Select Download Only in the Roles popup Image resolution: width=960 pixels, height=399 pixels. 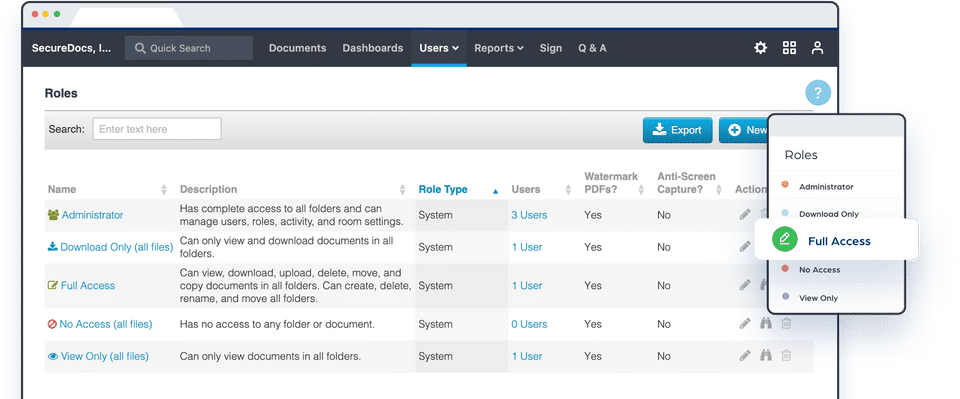(x=829, y=214)
